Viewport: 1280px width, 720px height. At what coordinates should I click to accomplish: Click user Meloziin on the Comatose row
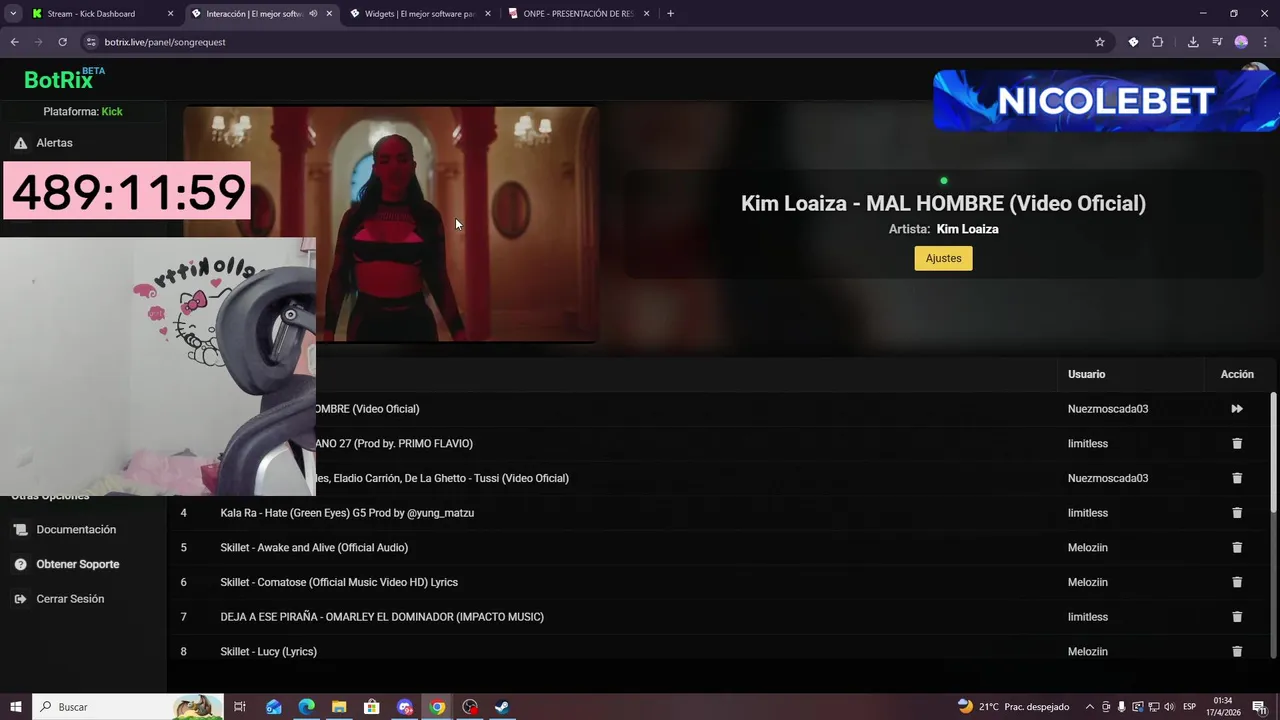[x=1087, y=582]
